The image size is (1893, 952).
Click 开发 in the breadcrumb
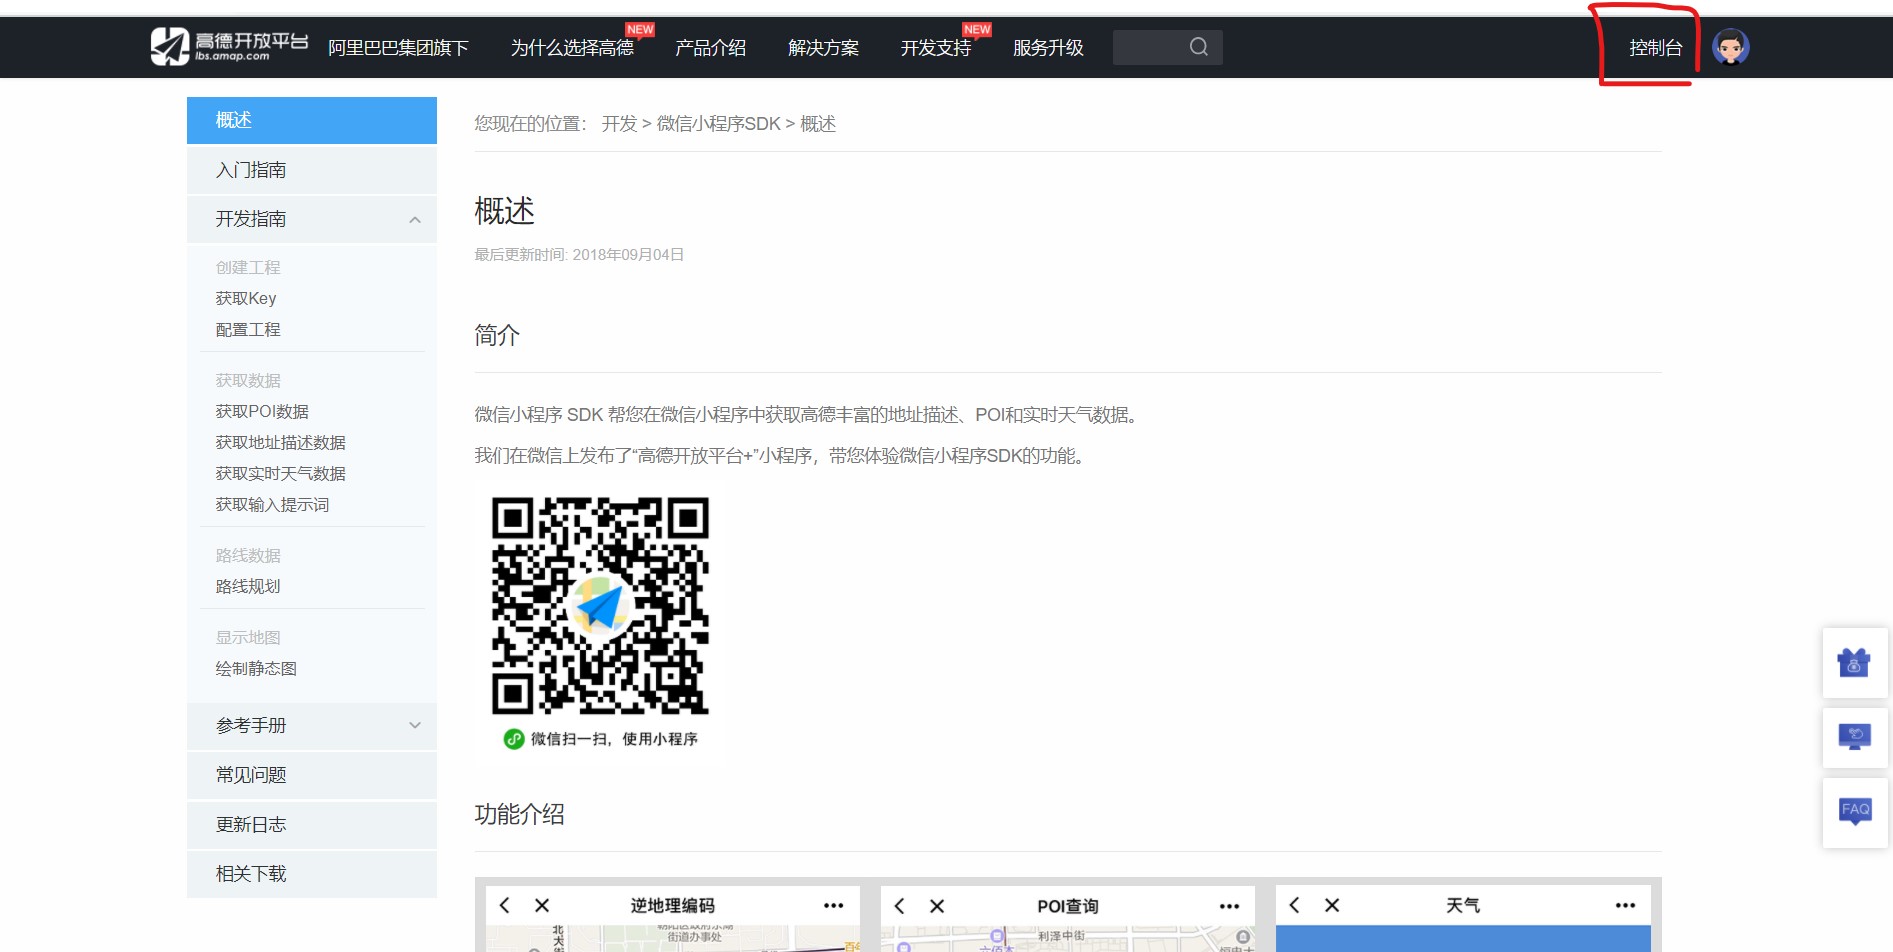pyautogui.click(x=619, y=123)
